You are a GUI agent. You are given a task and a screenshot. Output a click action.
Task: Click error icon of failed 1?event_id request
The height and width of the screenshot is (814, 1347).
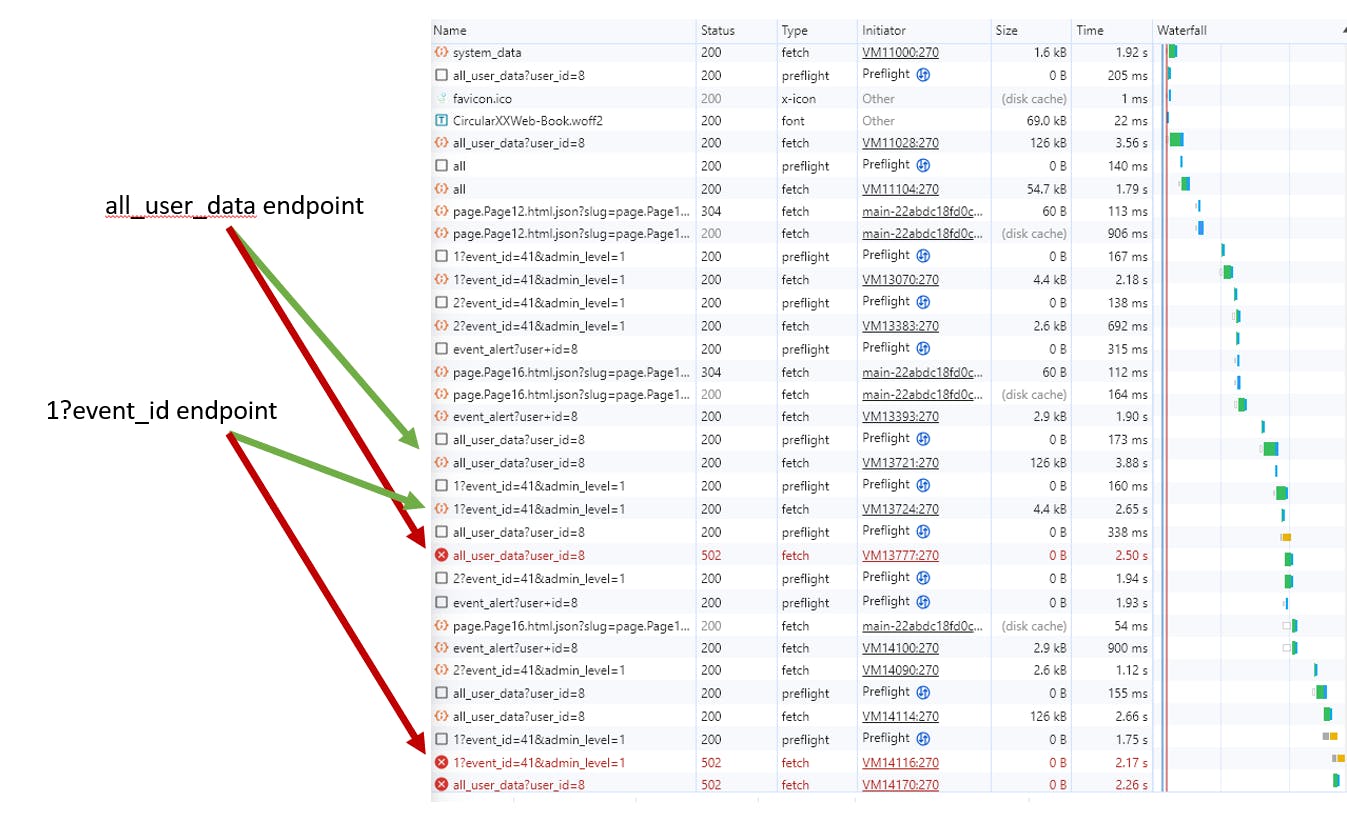click(441, 763)
